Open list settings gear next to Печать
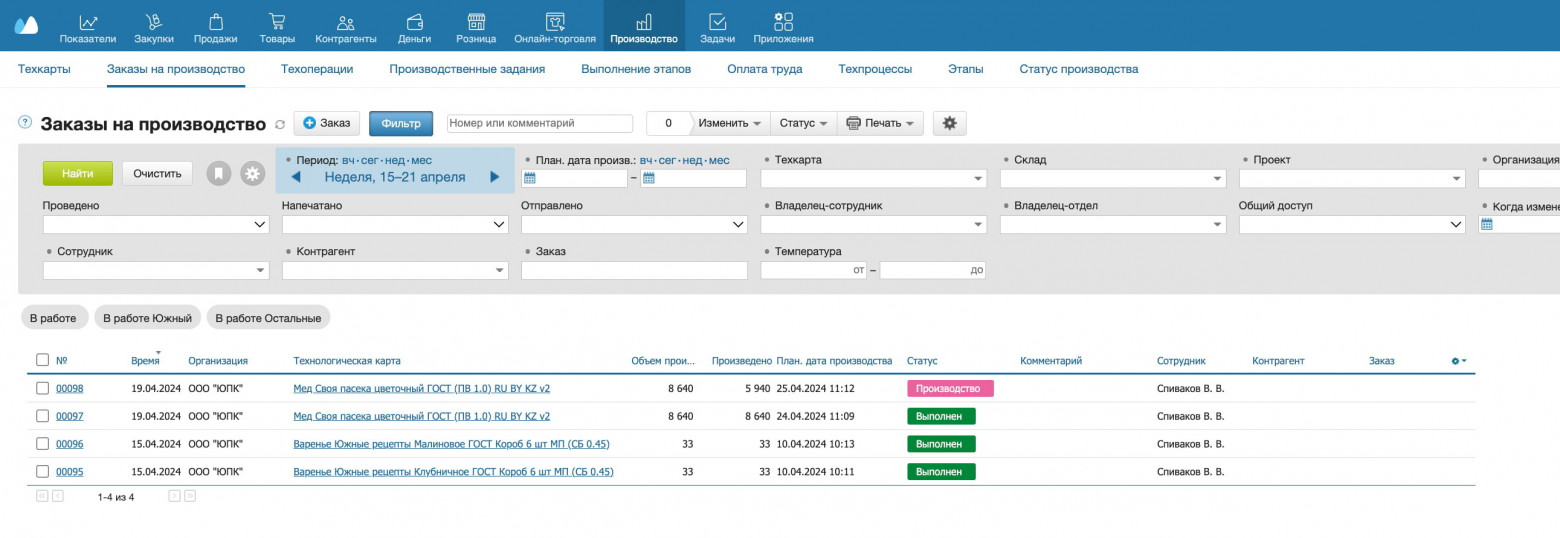This screenshot has height=538, width=1560. (x=949, y=123)
